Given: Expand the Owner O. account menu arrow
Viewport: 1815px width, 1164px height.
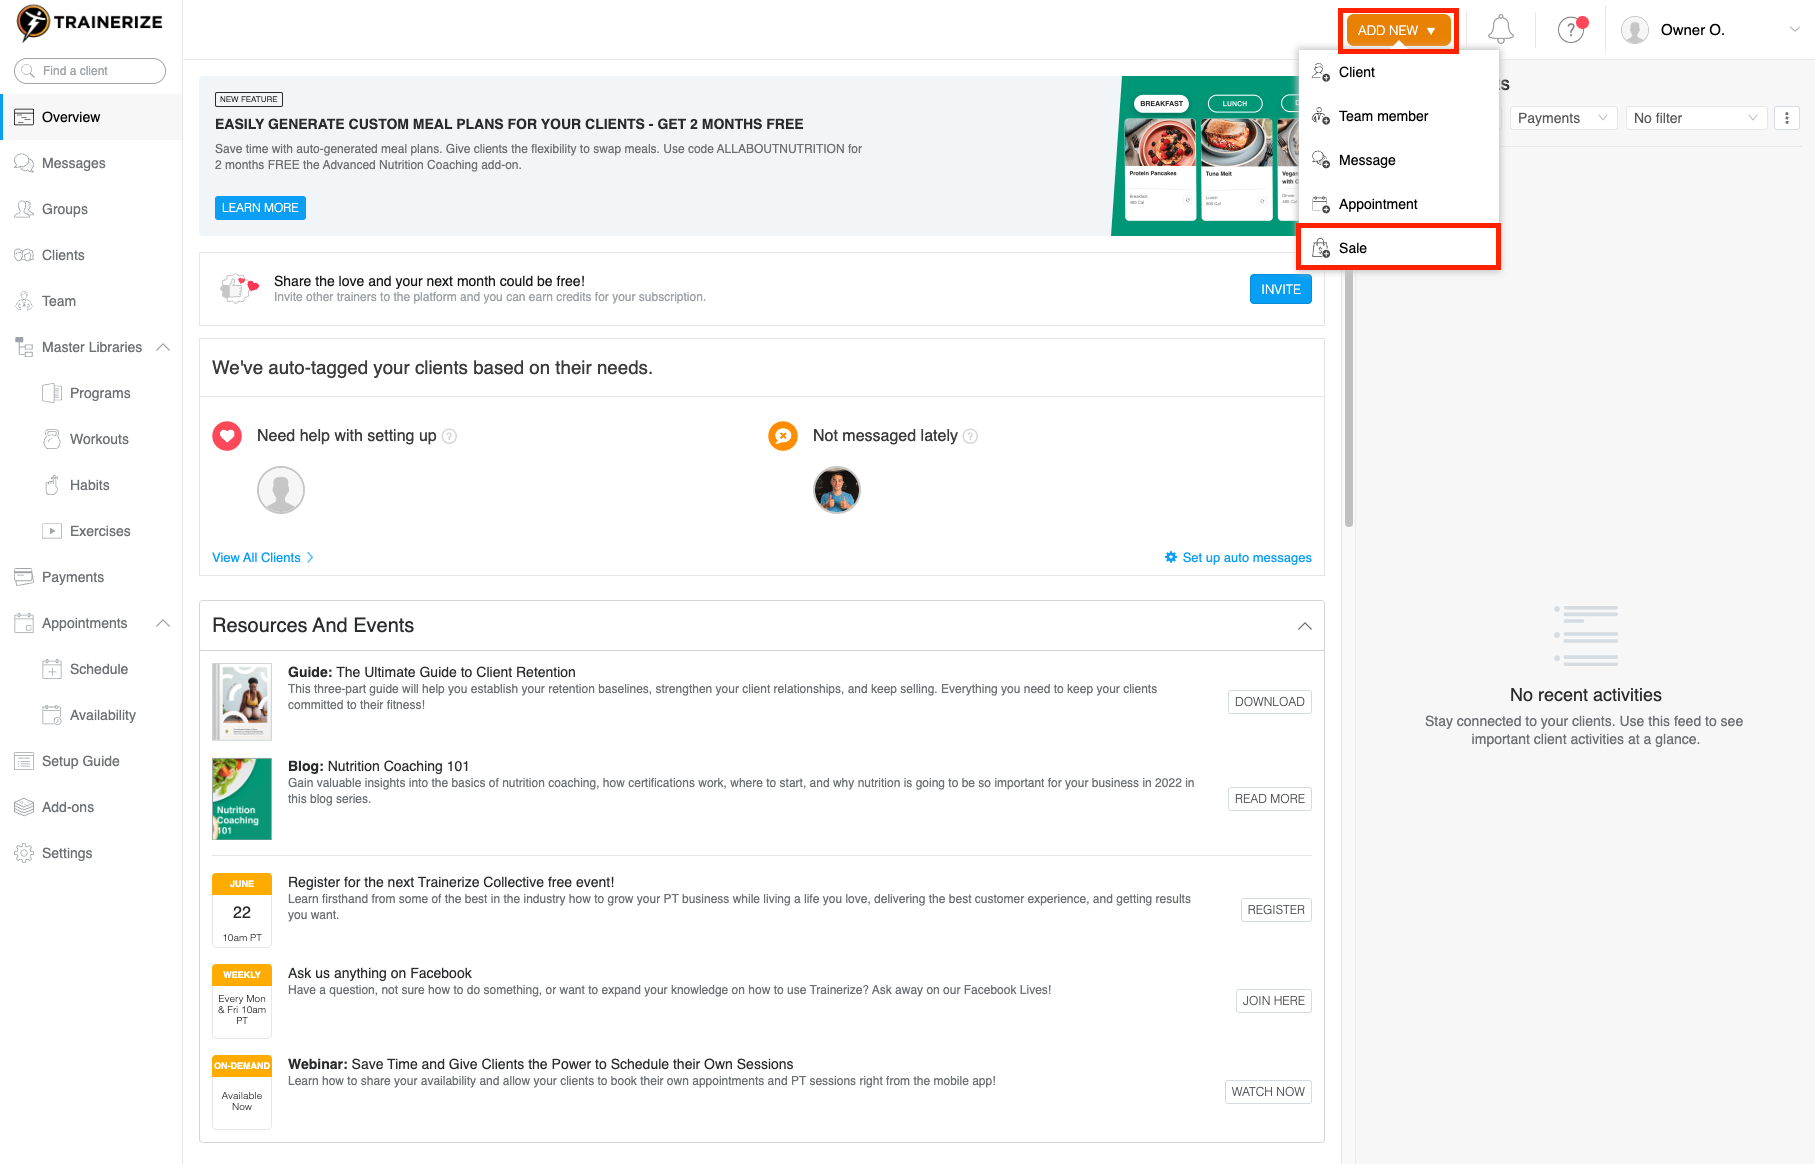Looking at the screenshot, I should coord(1794,30).
